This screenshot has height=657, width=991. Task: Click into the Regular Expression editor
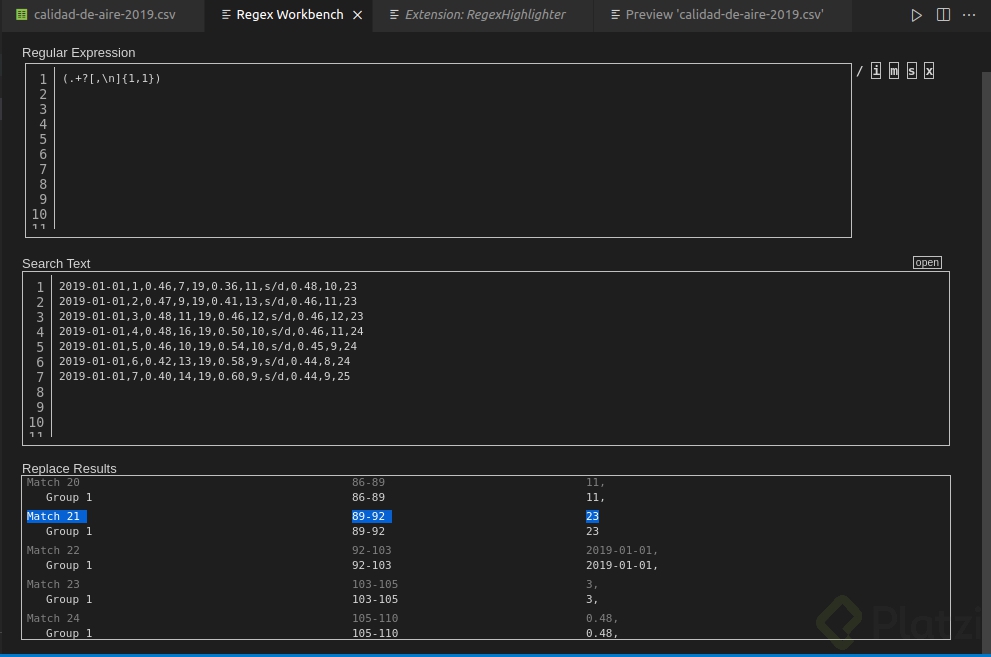[438, 150]
